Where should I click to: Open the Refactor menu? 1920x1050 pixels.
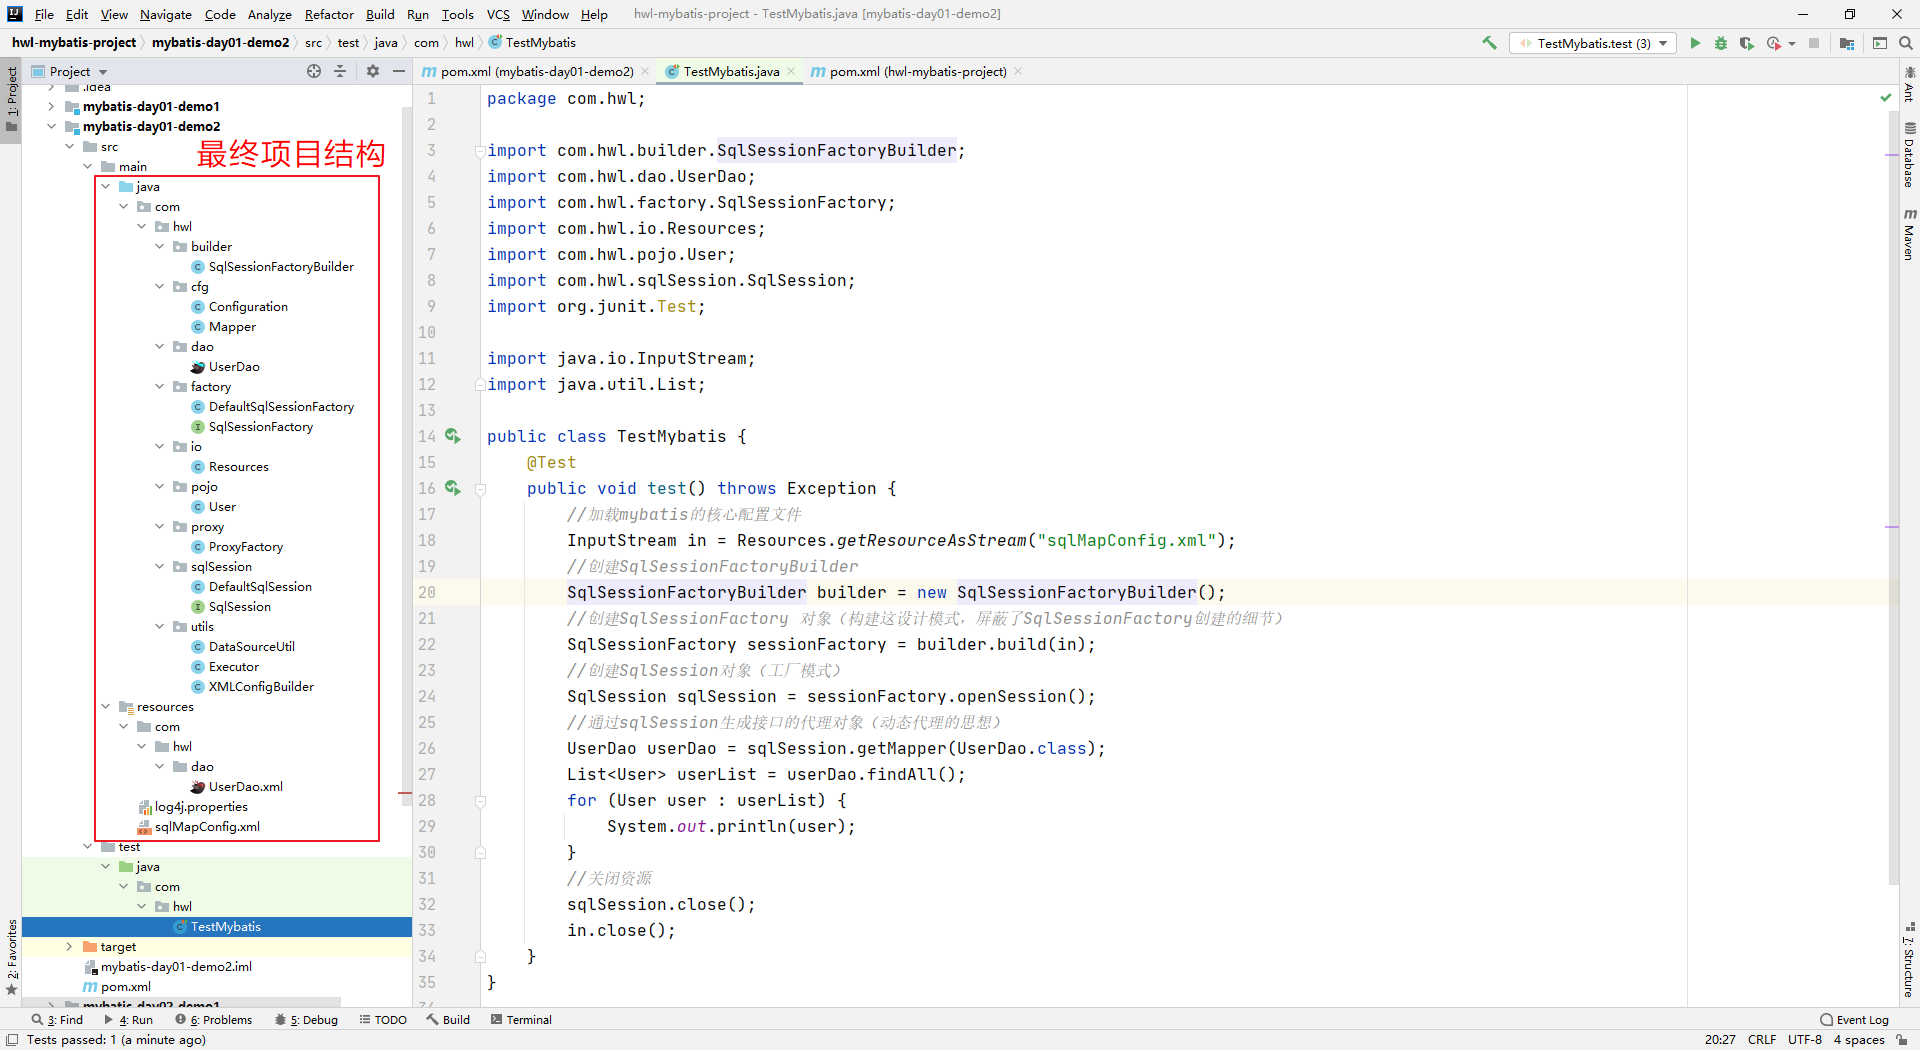click(x=329, y=14)
